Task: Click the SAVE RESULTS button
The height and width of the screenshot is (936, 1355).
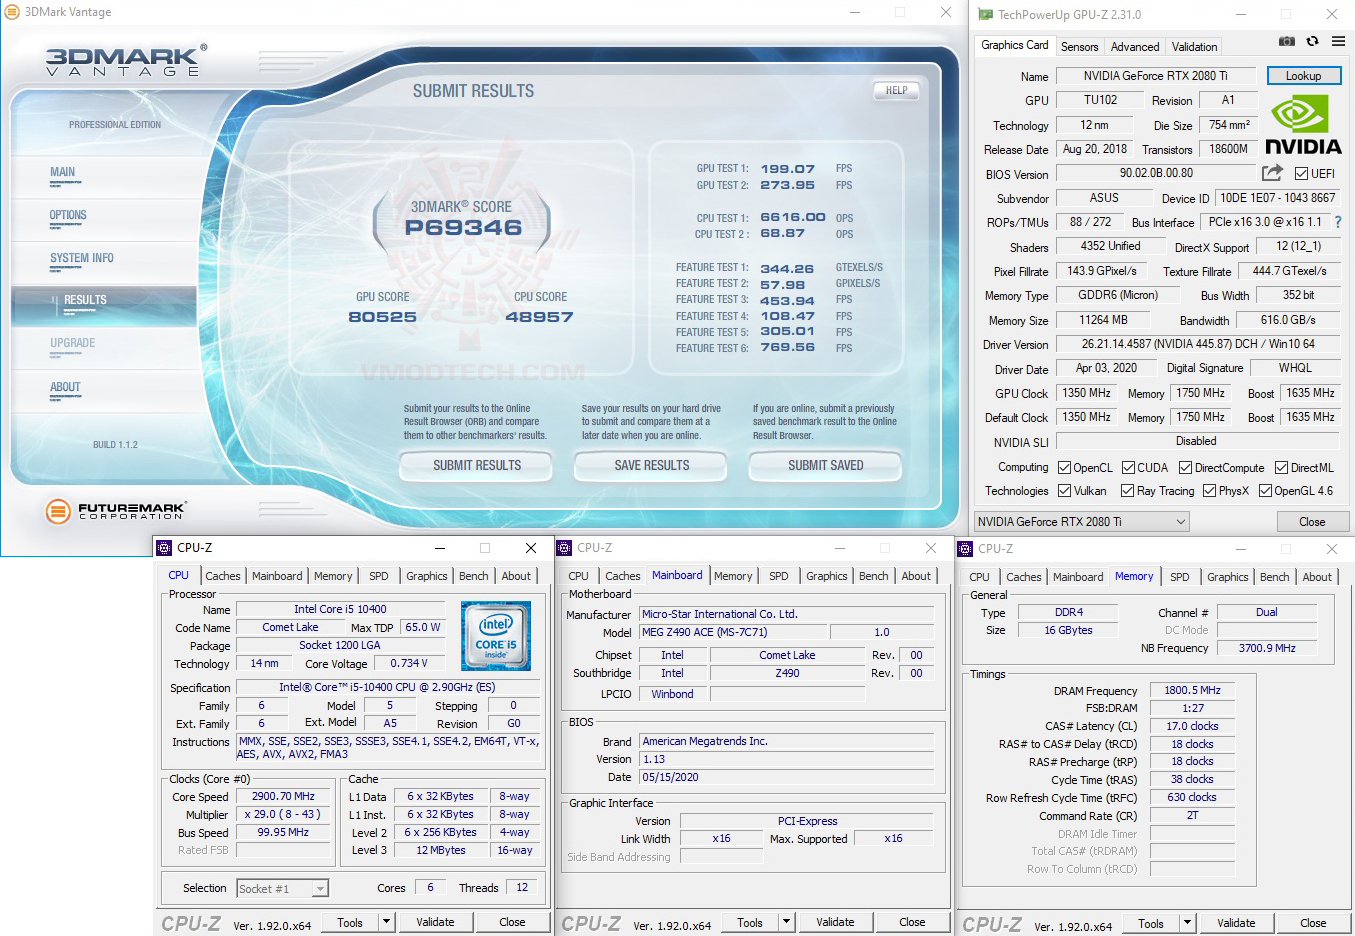Action: [652, 465]
